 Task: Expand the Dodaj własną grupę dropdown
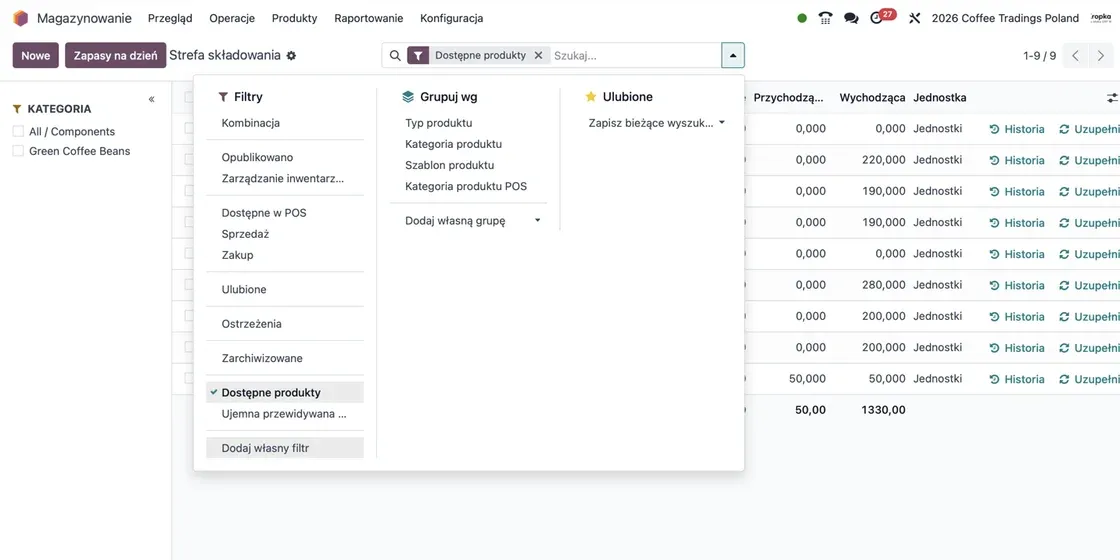coord(469,221)
